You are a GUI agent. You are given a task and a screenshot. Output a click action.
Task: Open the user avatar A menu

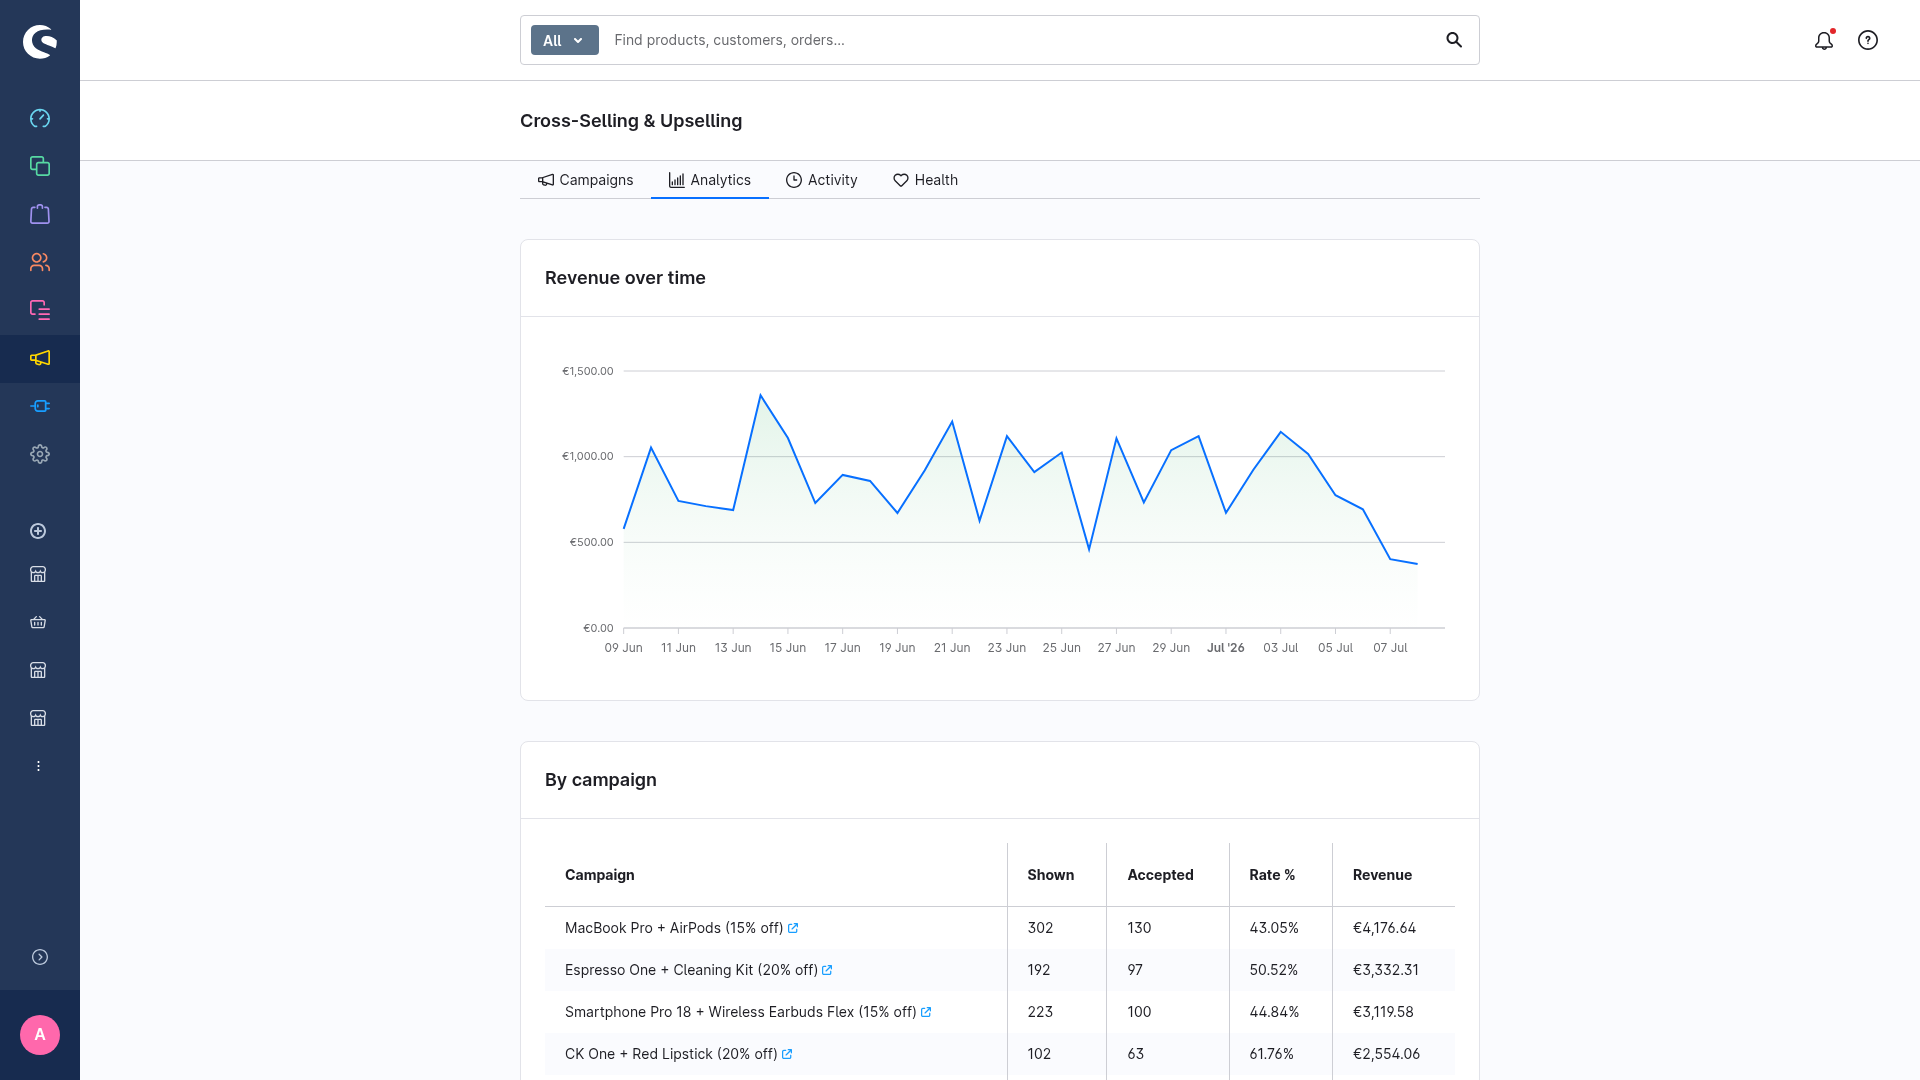(x=40, y=1035)
